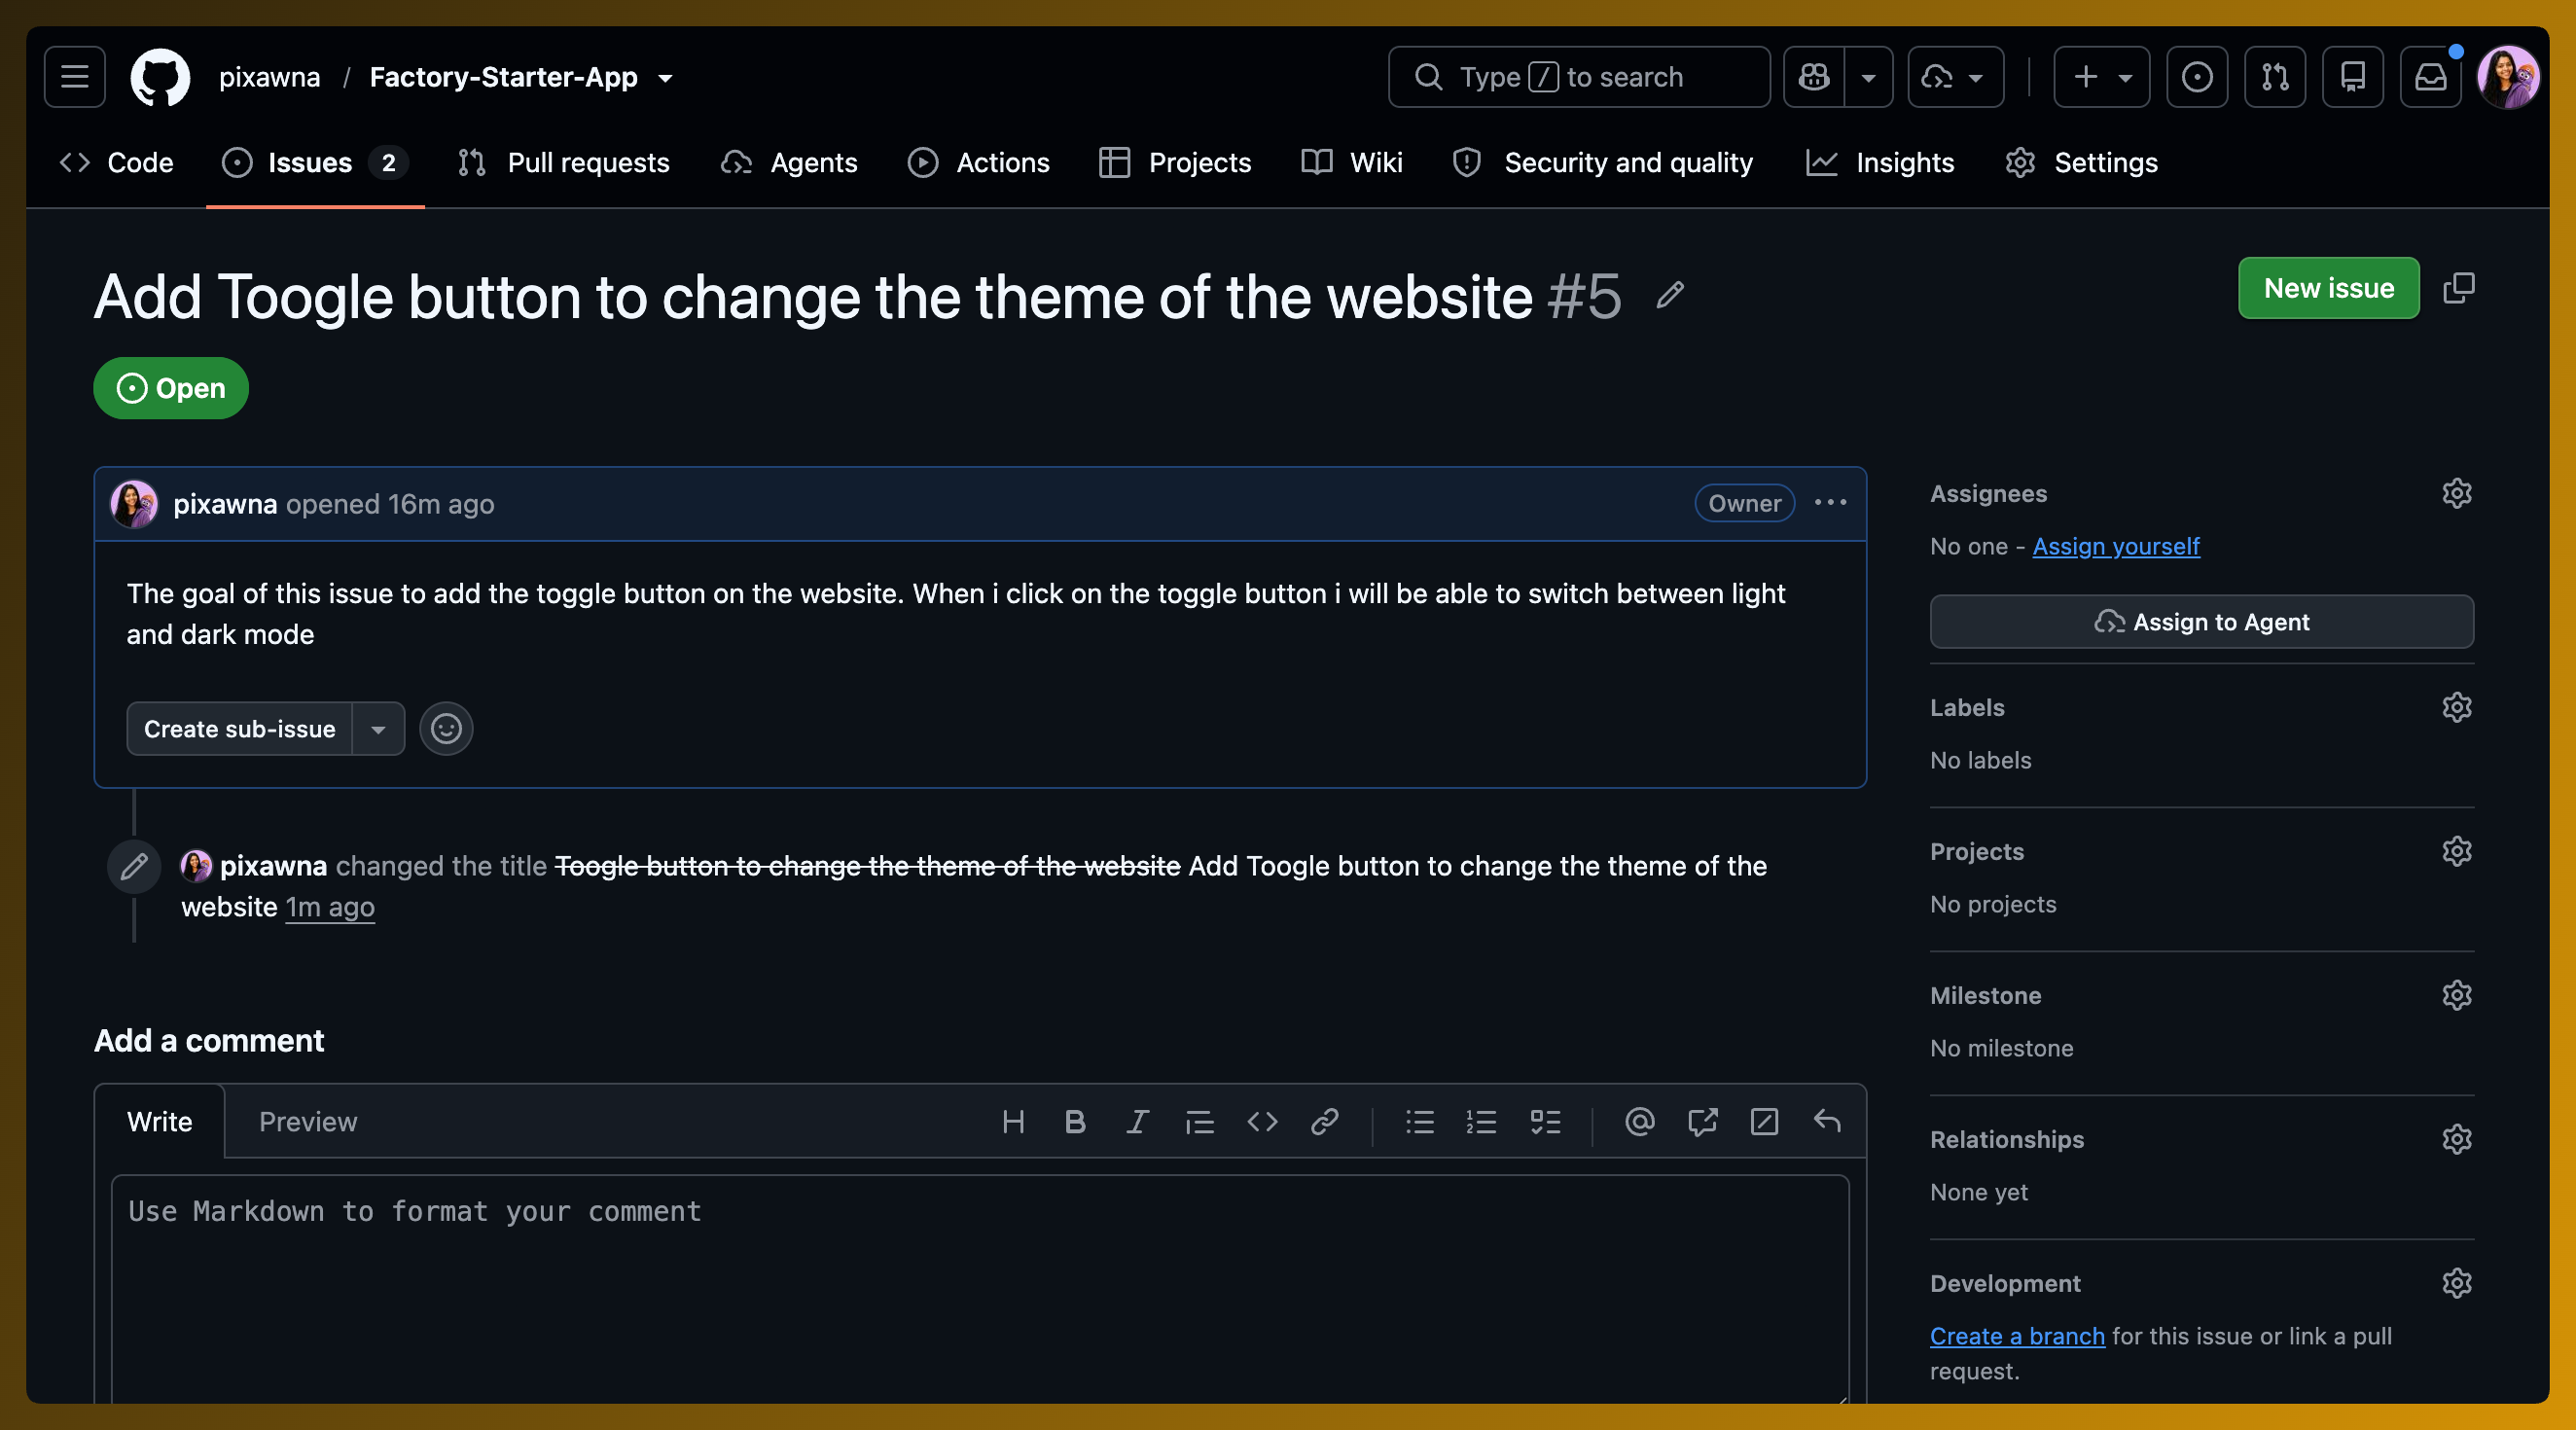Click the Create sub-issue button

coord(240,728)
